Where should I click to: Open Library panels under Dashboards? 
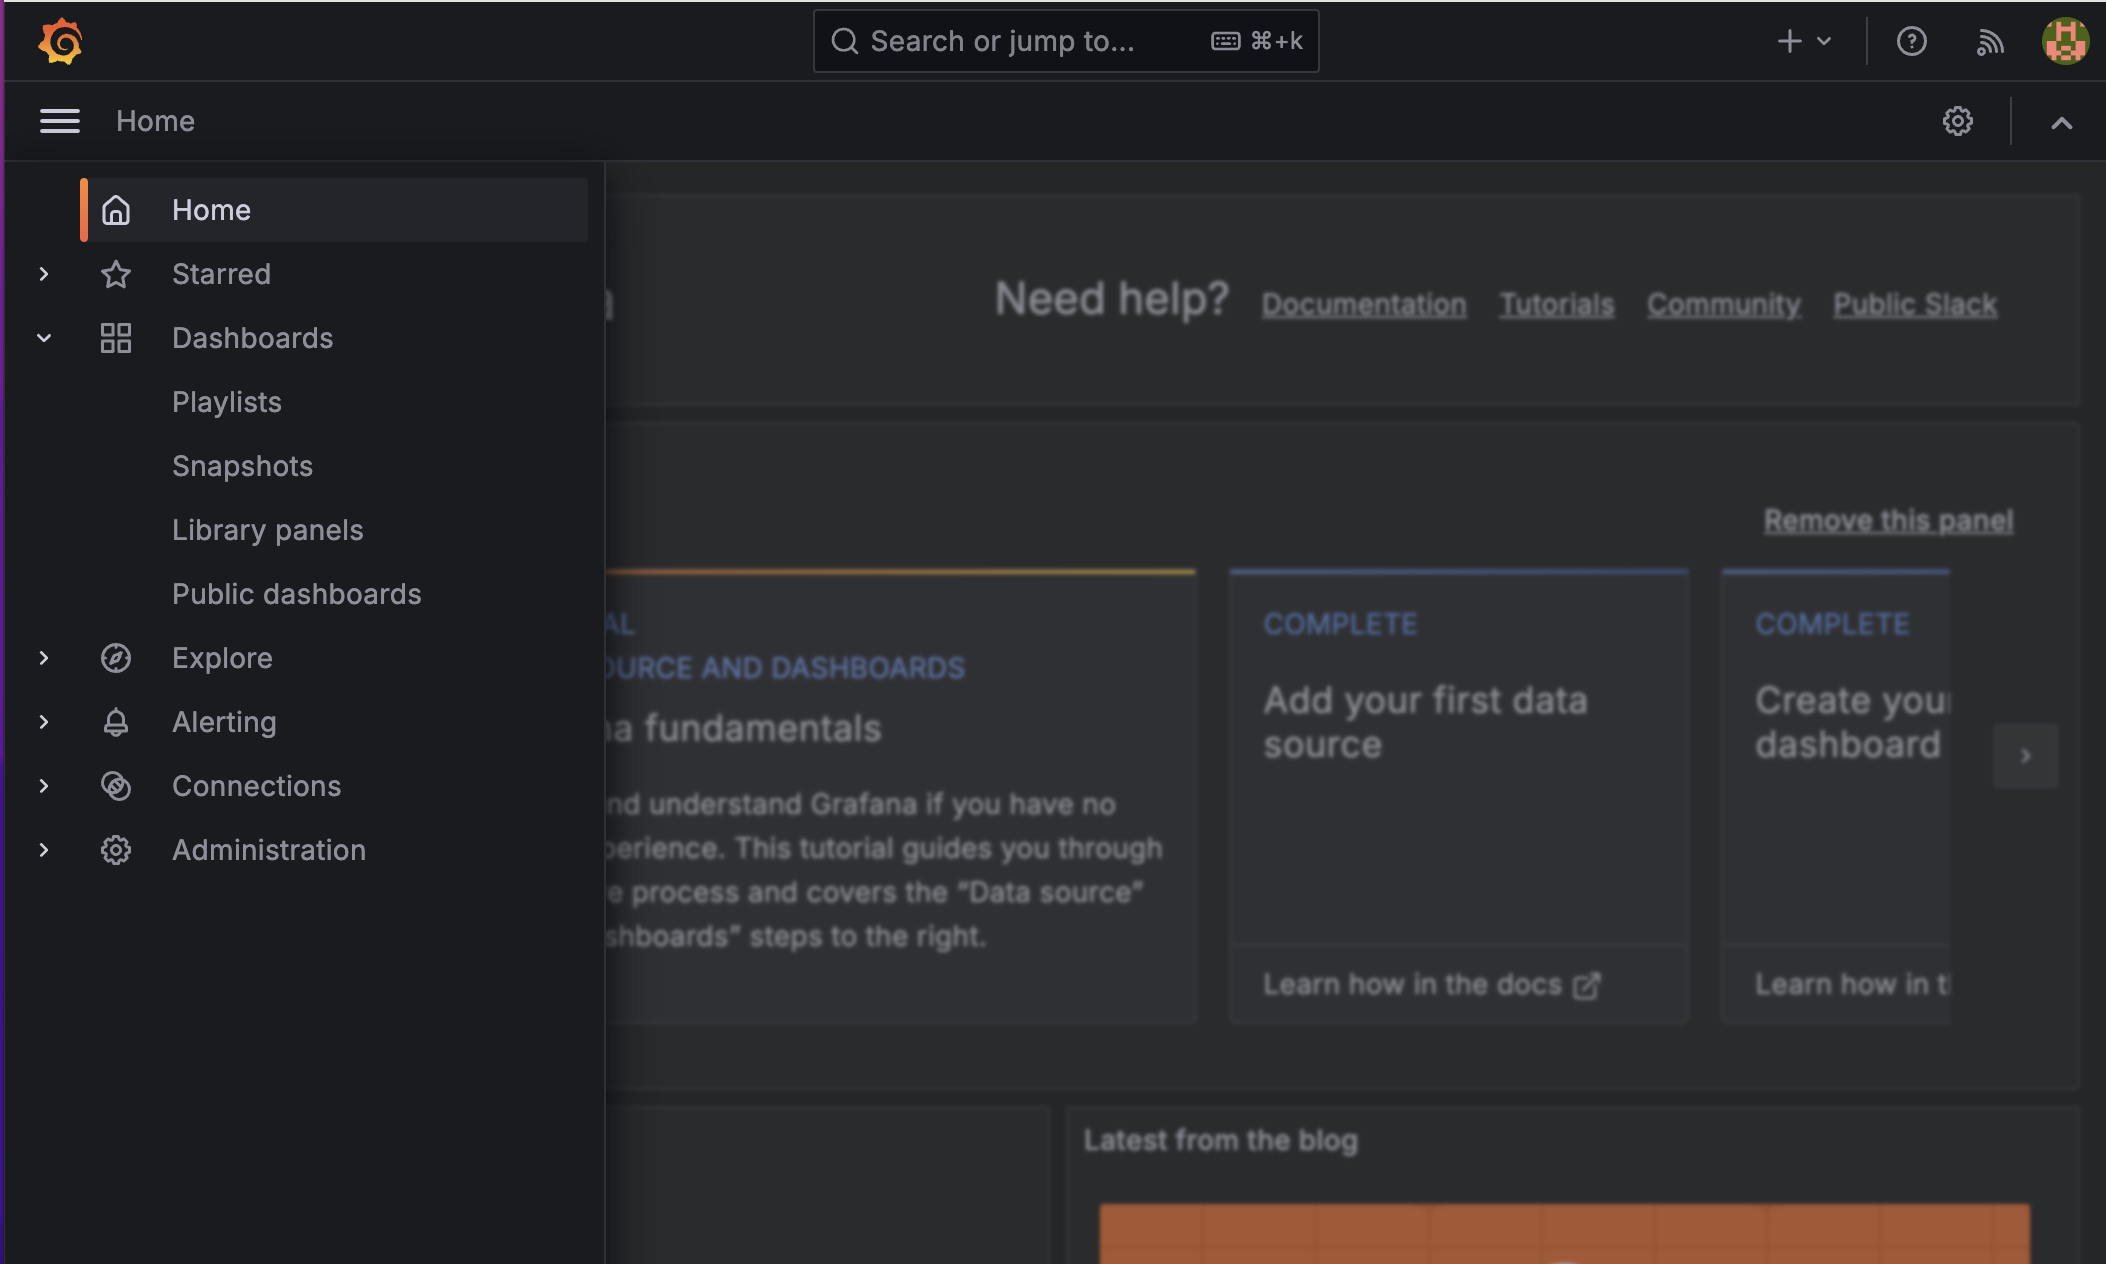[268, 530]
